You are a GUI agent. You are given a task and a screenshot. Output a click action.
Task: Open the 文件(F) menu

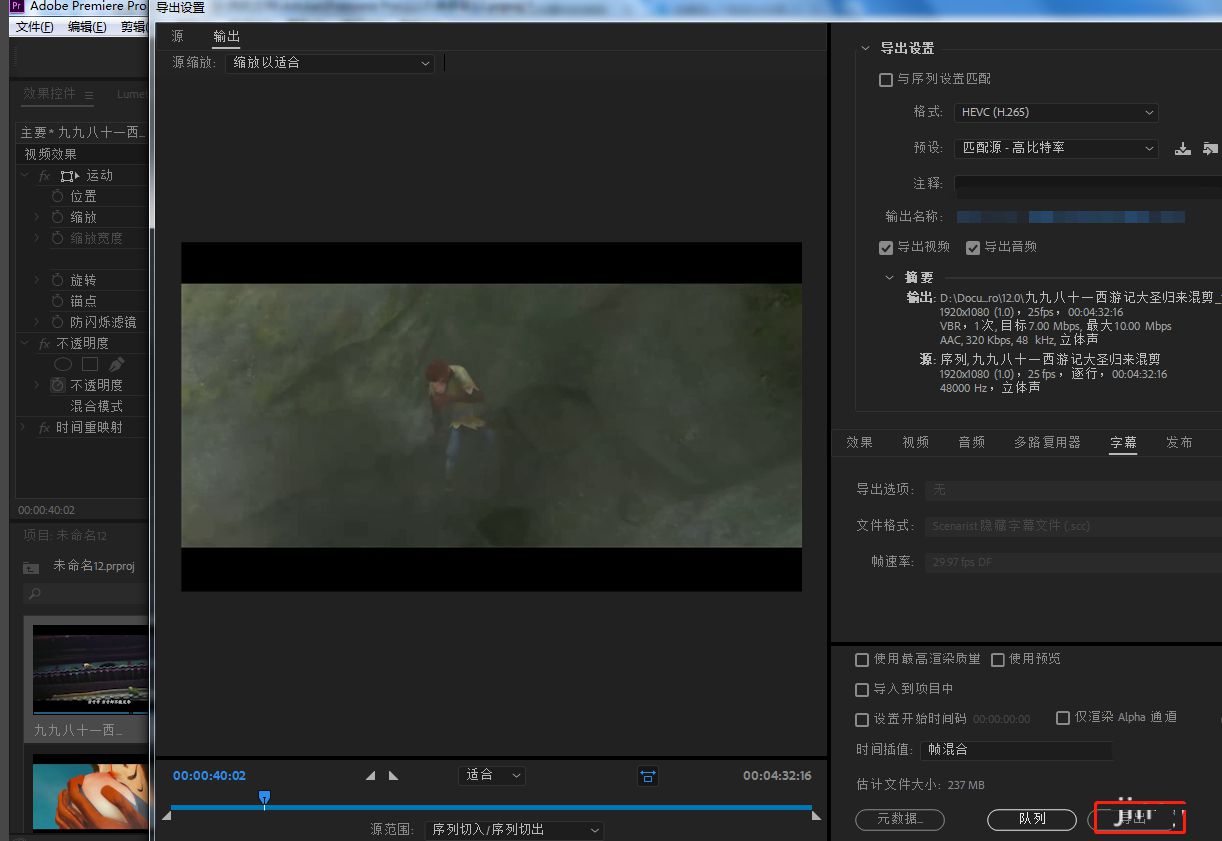click(x=35, y=27)
